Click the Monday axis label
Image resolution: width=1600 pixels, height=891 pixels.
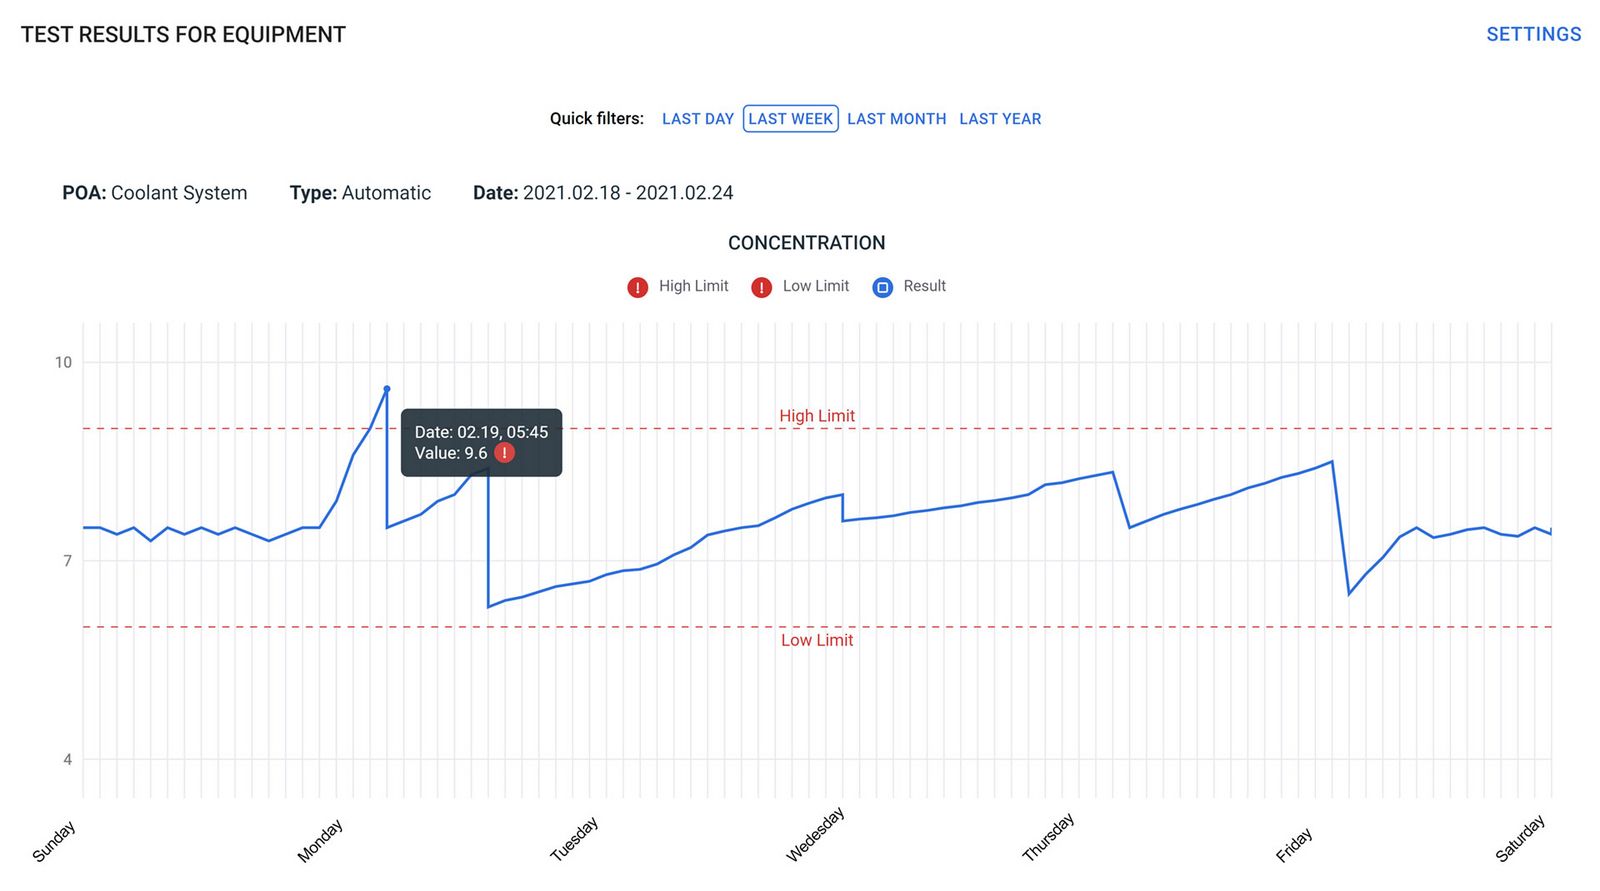pos(320,840)
